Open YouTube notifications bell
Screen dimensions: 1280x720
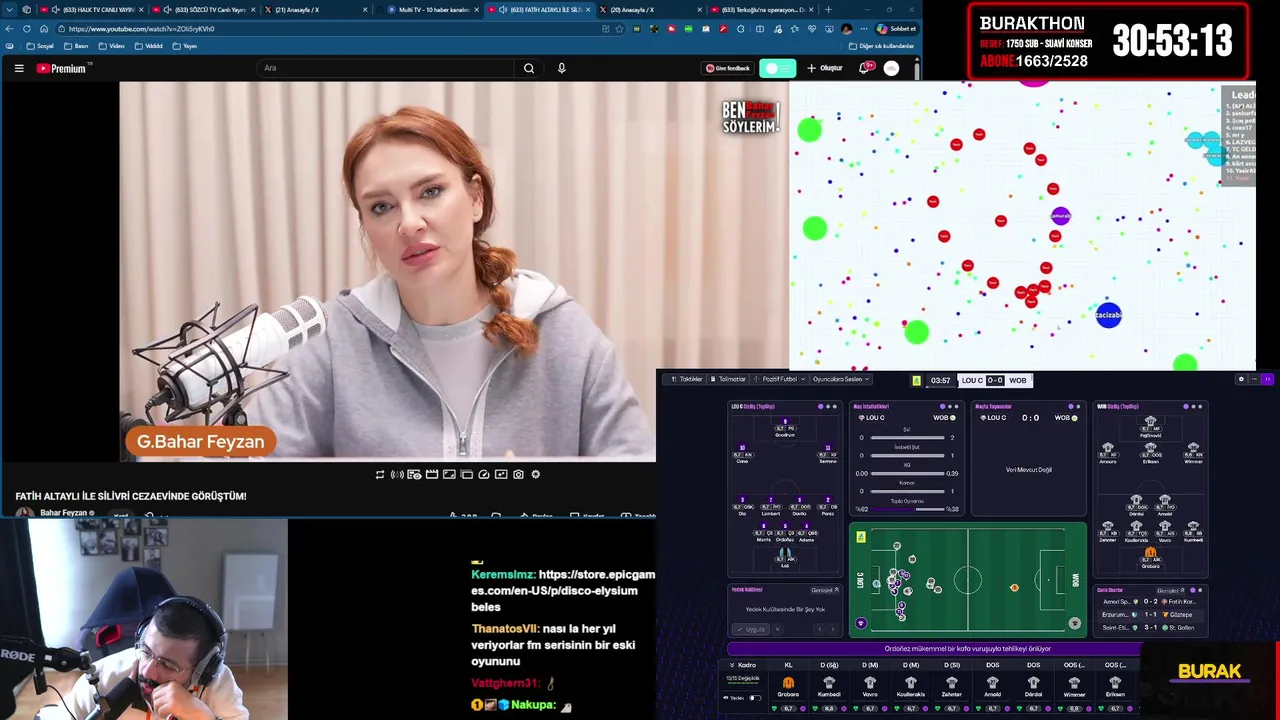click(x=865, y=68)
